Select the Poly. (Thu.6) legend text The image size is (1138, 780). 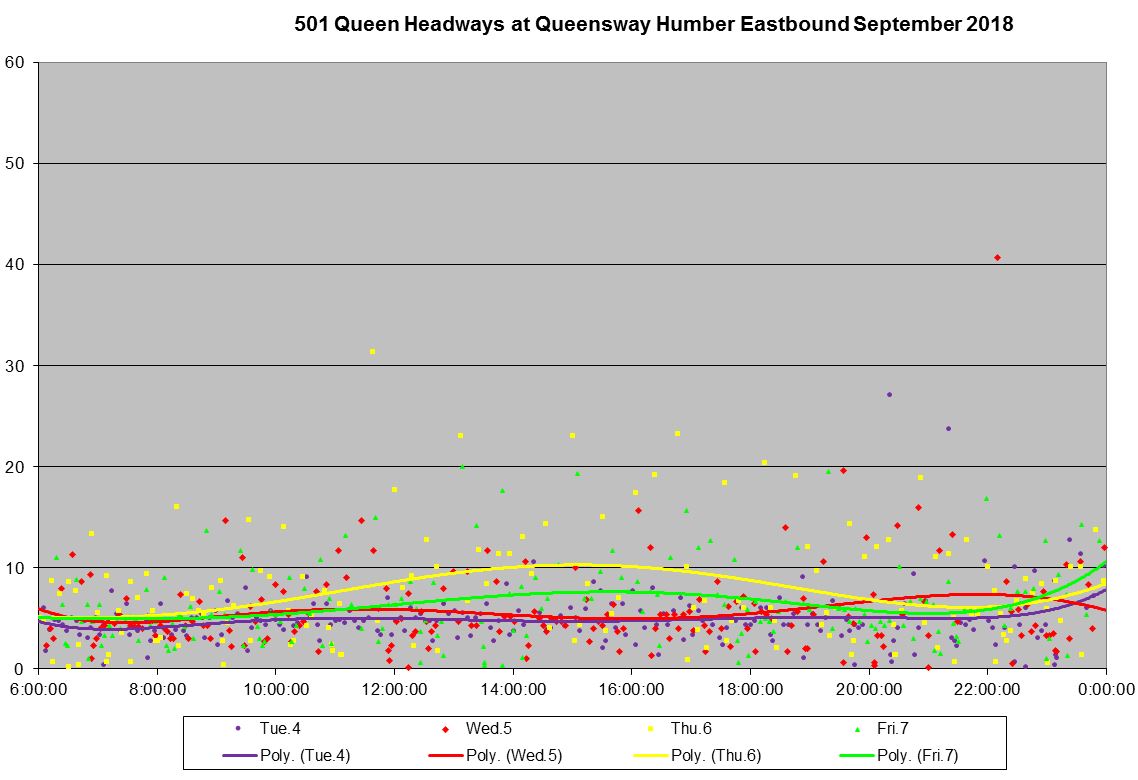pos(718,755)
